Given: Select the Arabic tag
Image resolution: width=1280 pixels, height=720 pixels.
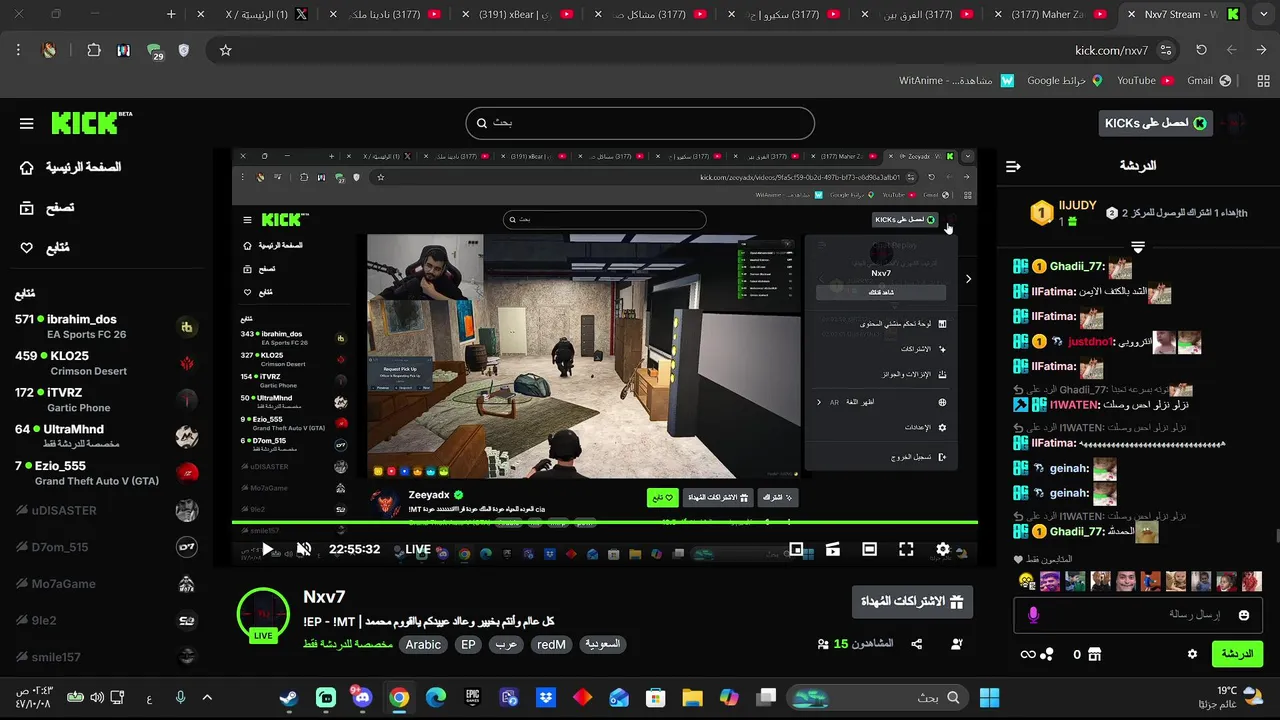Looking at the screenshot, I should 423,645.
